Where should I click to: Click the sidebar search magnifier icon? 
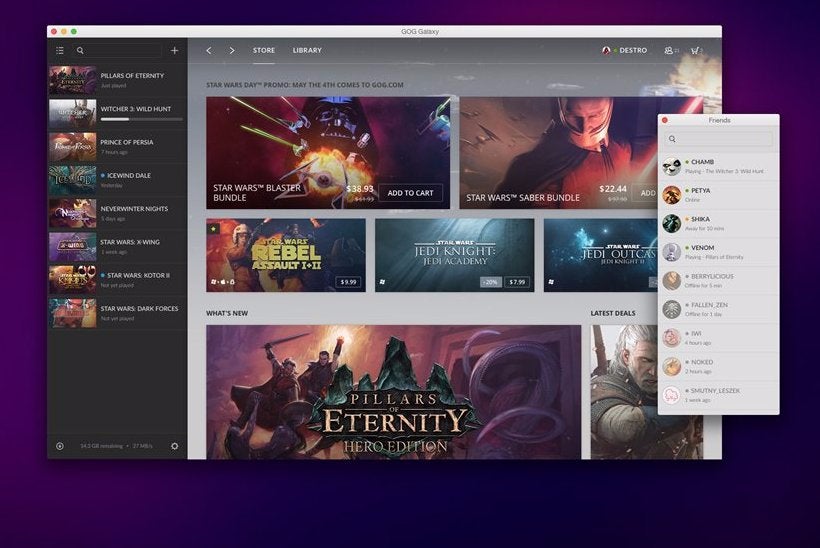pyautogui.click(x=80, y=50)
